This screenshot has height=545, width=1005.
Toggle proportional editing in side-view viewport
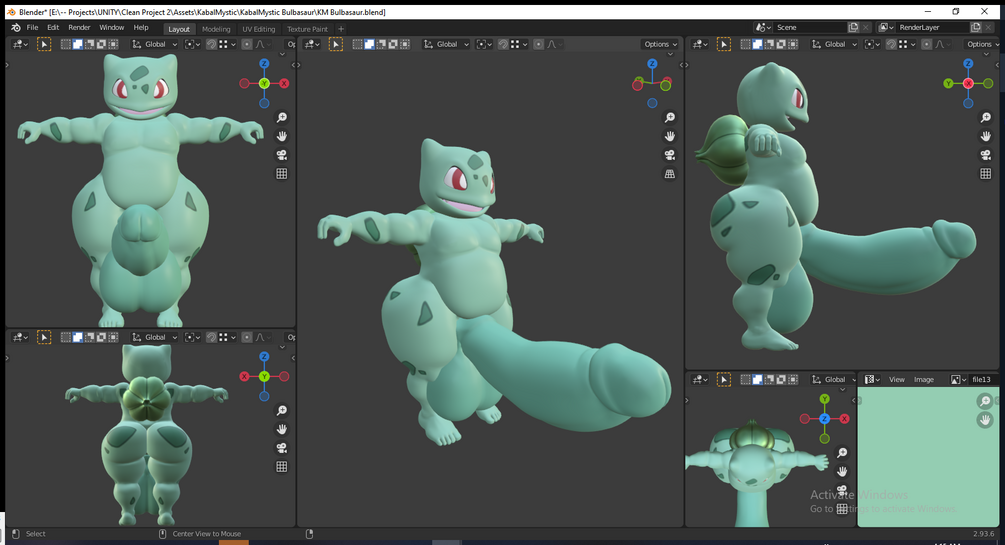click(926, 44)
